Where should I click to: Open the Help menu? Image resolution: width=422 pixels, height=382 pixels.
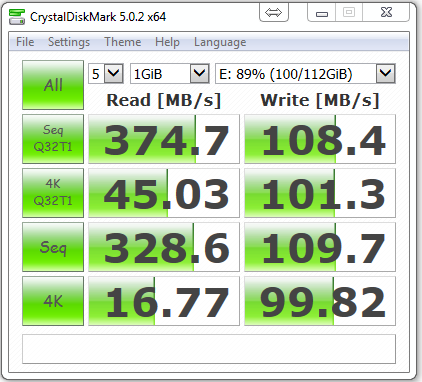coord(167,42)
